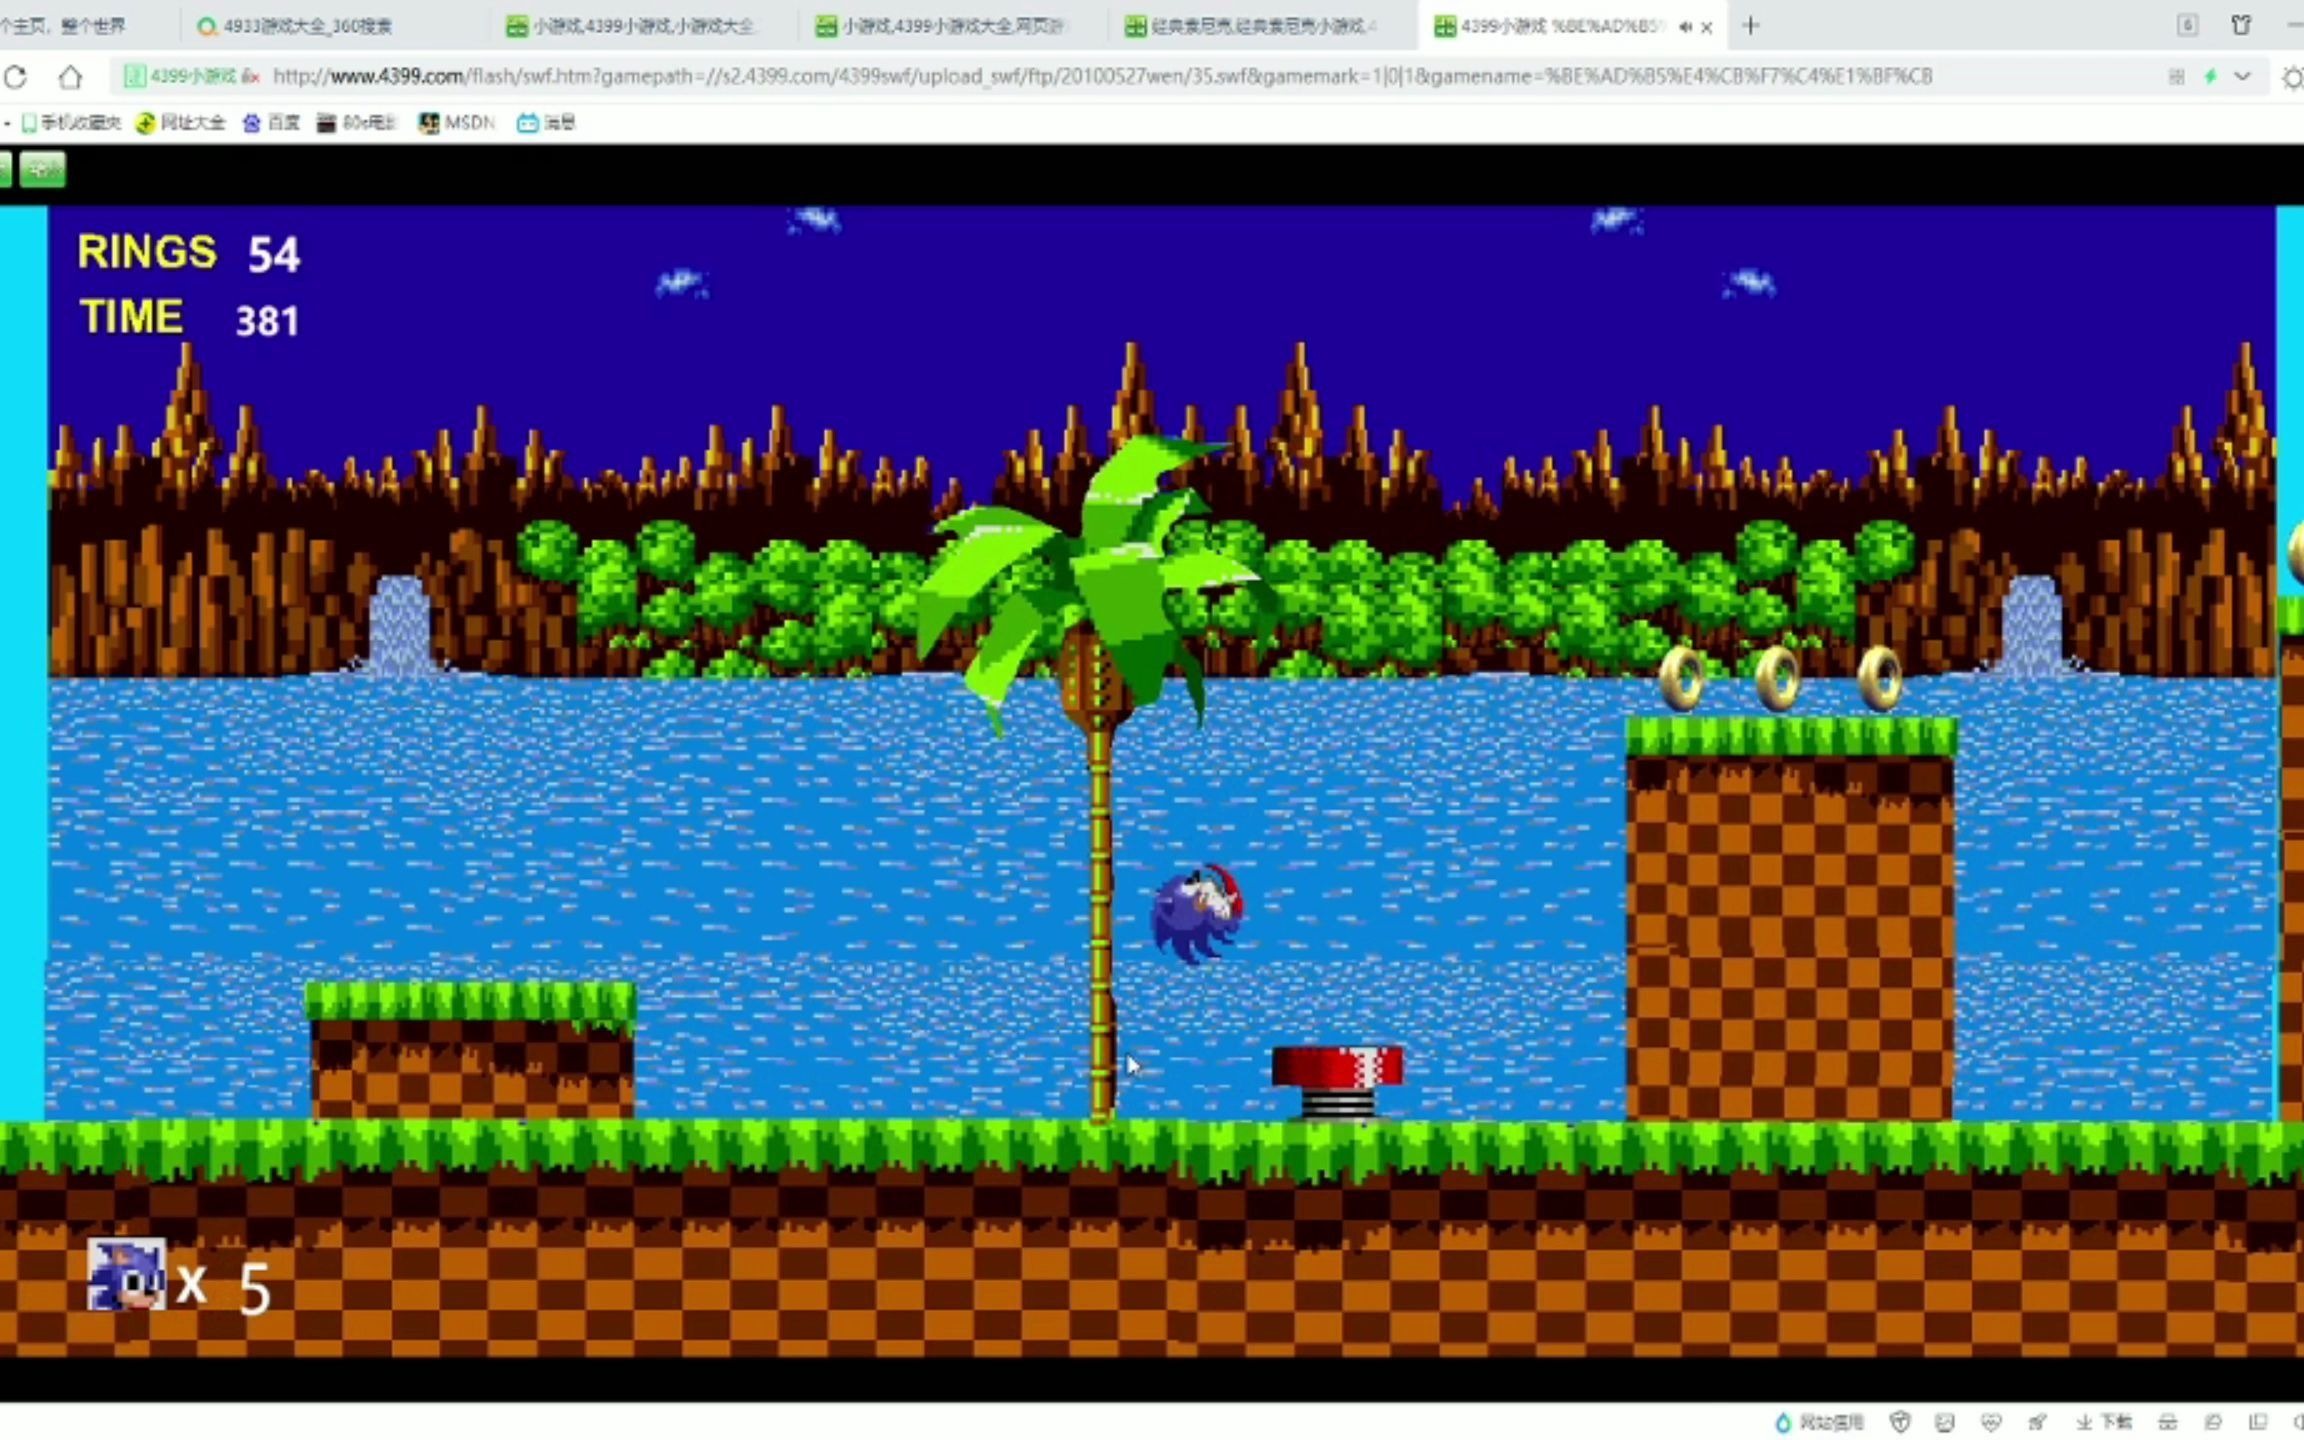Open the bookmark with blue TV icon
The image size is (2304, 1440).
tap(546, 122)
